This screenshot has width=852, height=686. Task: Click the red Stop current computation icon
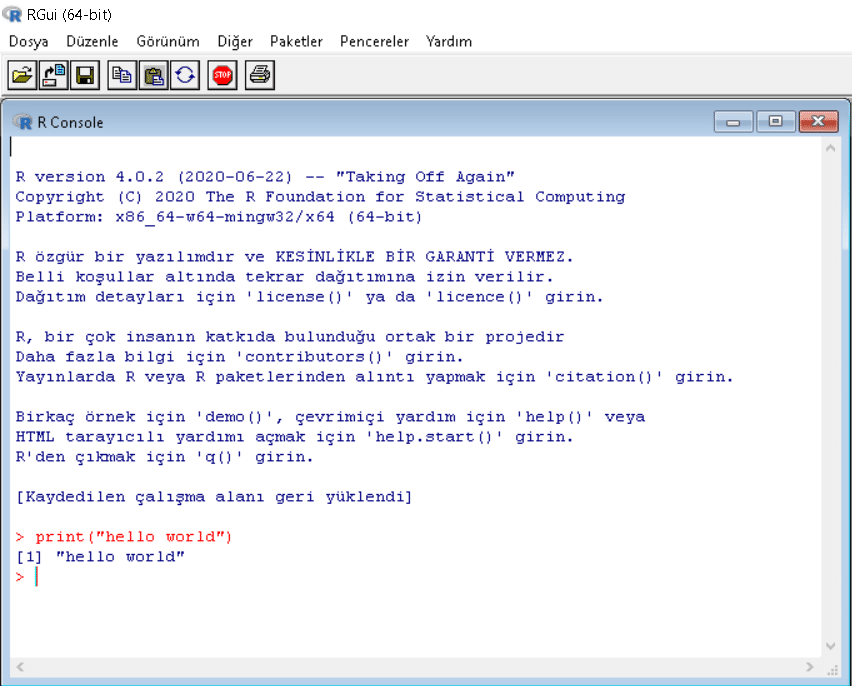[221, 75]
